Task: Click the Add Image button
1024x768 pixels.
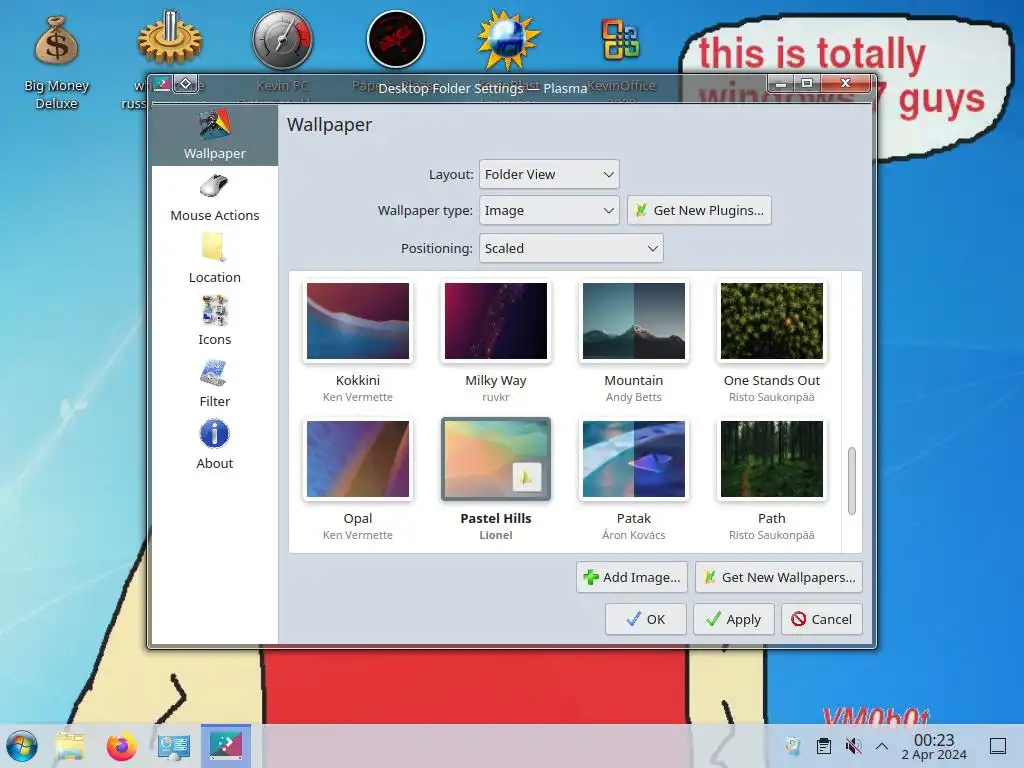Action: click(x=632, y=577)
